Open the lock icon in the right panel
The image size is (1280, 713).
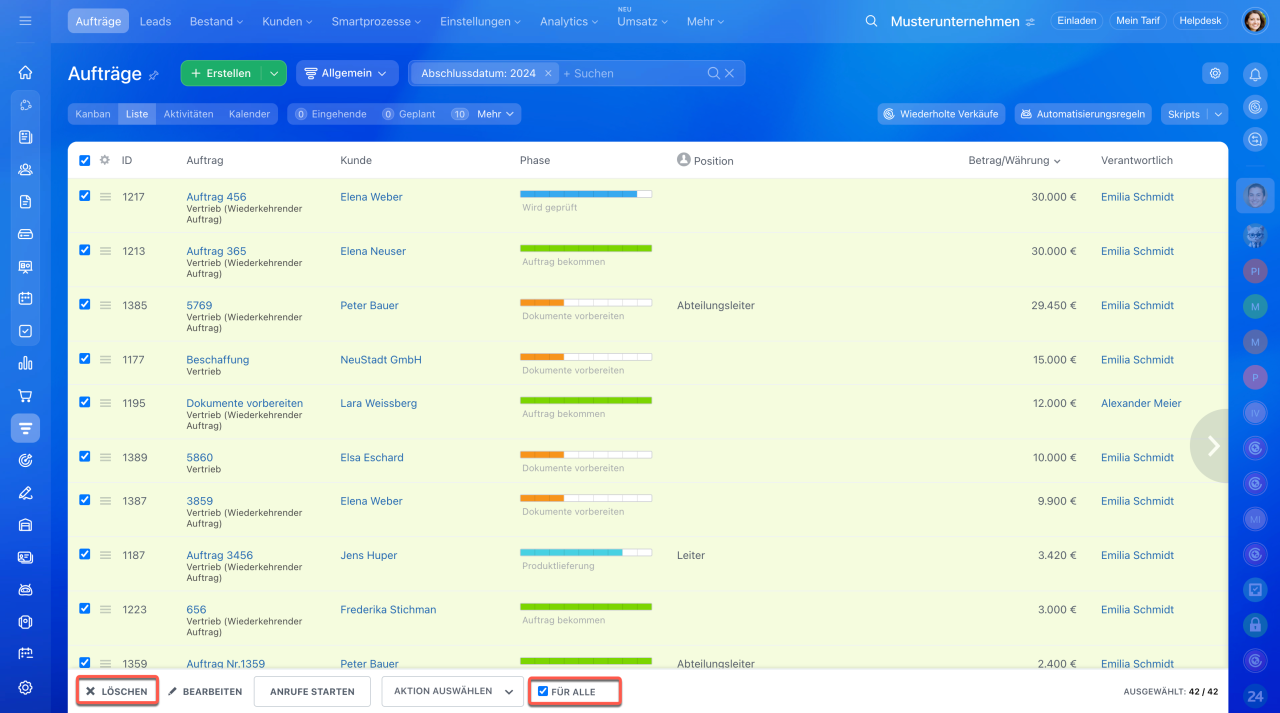point(1255,625)
